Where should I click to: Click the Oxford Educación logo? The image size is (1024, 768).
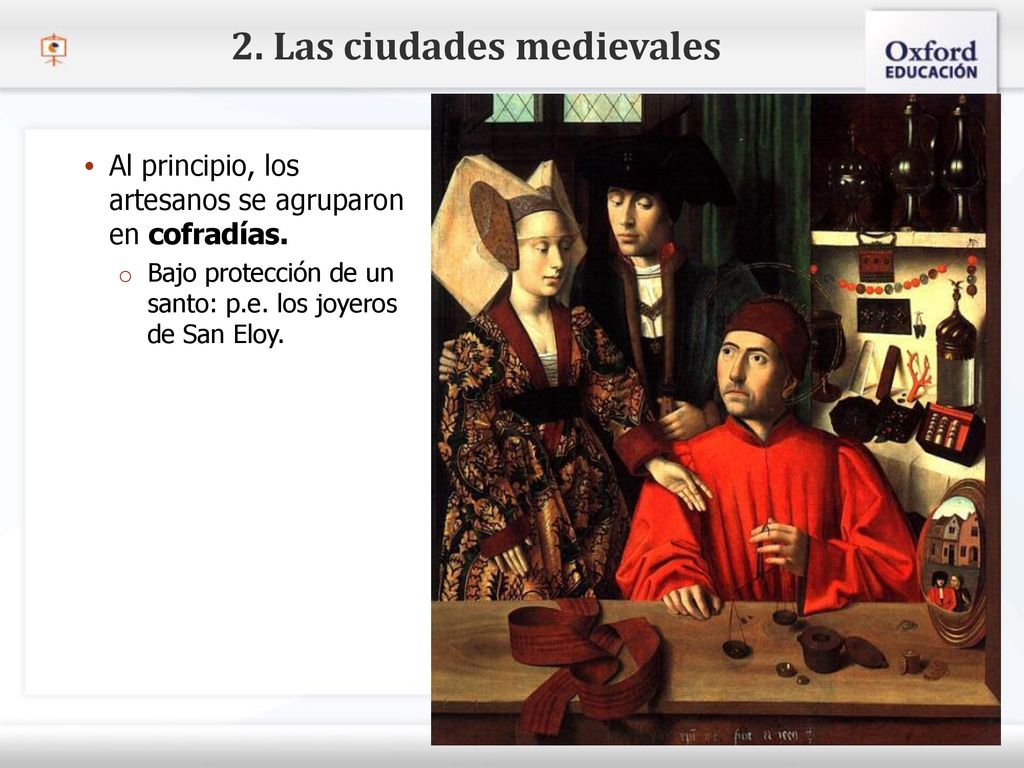931,52
